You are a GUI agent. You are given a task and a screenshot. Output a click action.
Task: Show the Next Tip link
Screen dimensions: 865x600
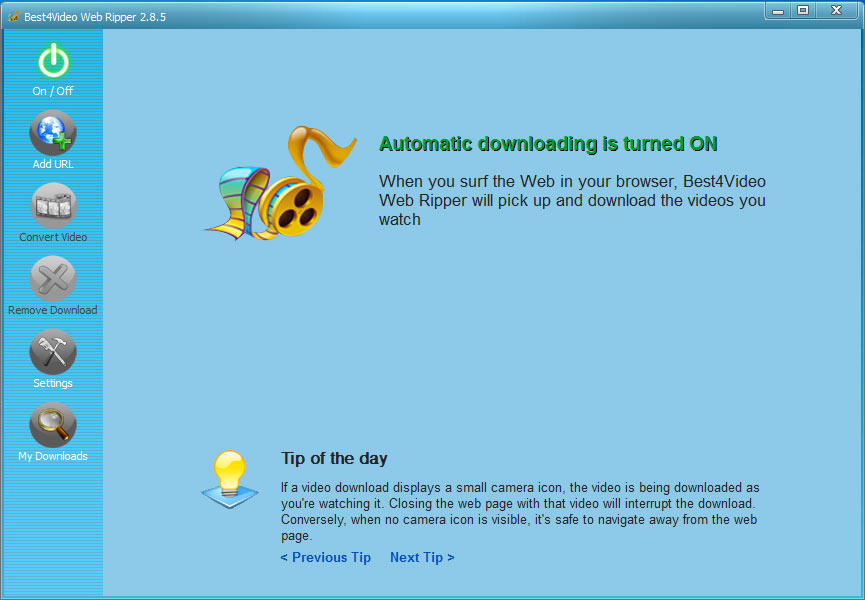pos(422,558)
